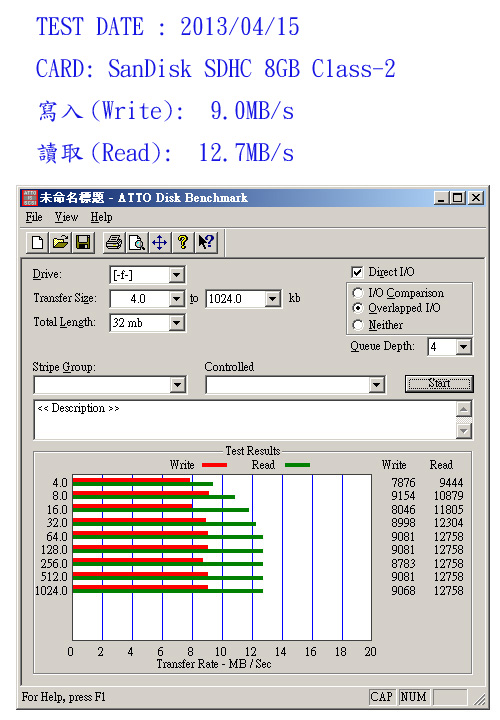Open the Controlled dropdown
The width and height of the screenshot is (500, 720).
coord(376,385)
